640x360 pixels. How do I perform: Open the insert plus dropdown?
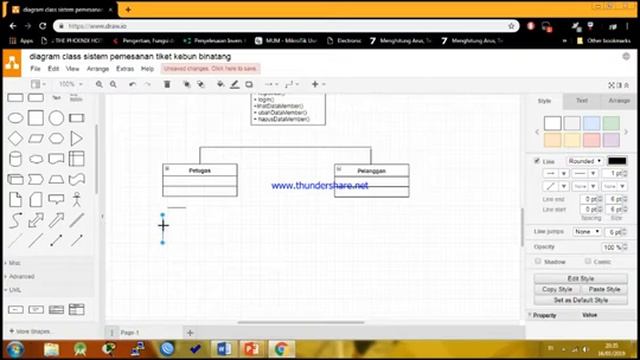click(x=318, y=84)
